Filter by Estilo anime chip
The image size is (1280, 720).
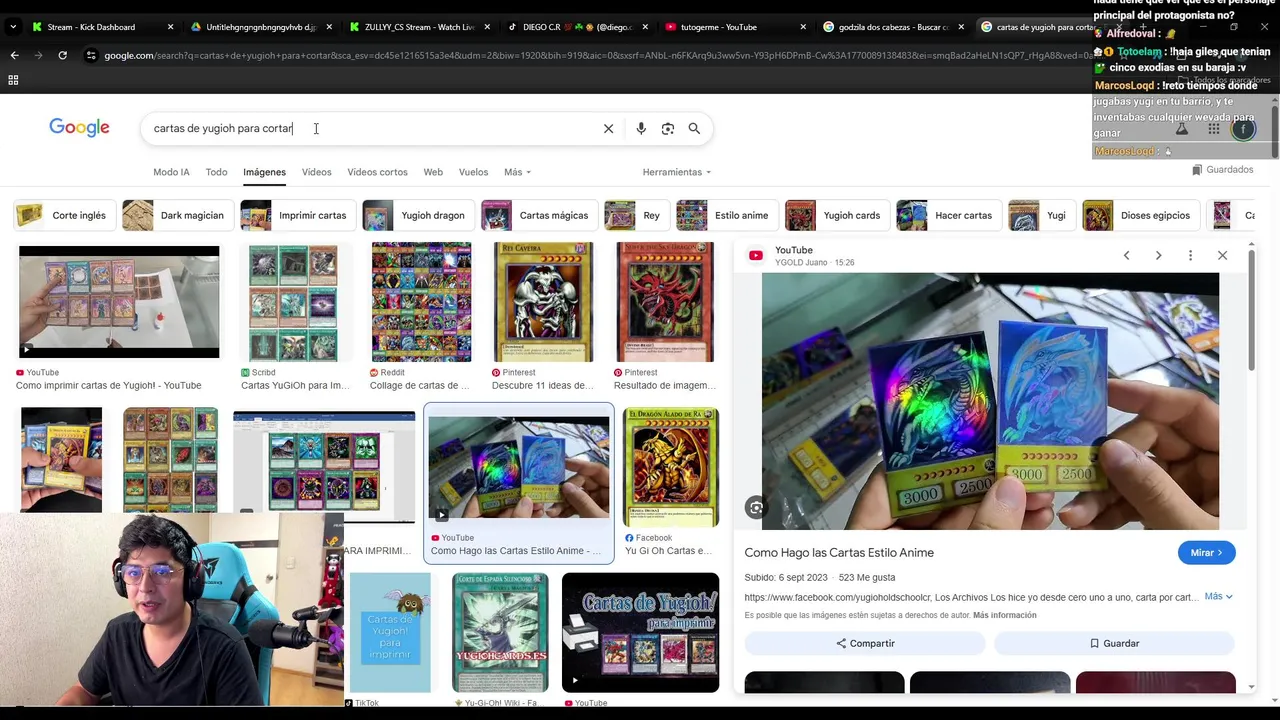(725, 215)
